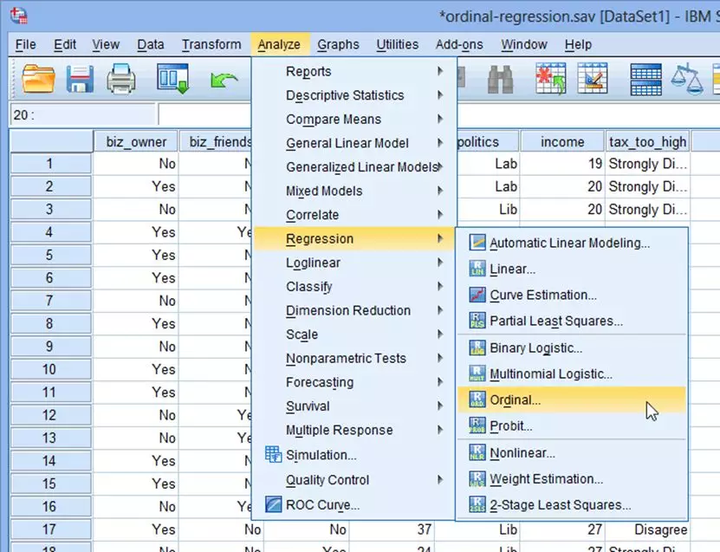The width and height of the screenshot is (720, 552).
Task: Click biz_owner cell in row 5
Action: (x=136, y=255)
